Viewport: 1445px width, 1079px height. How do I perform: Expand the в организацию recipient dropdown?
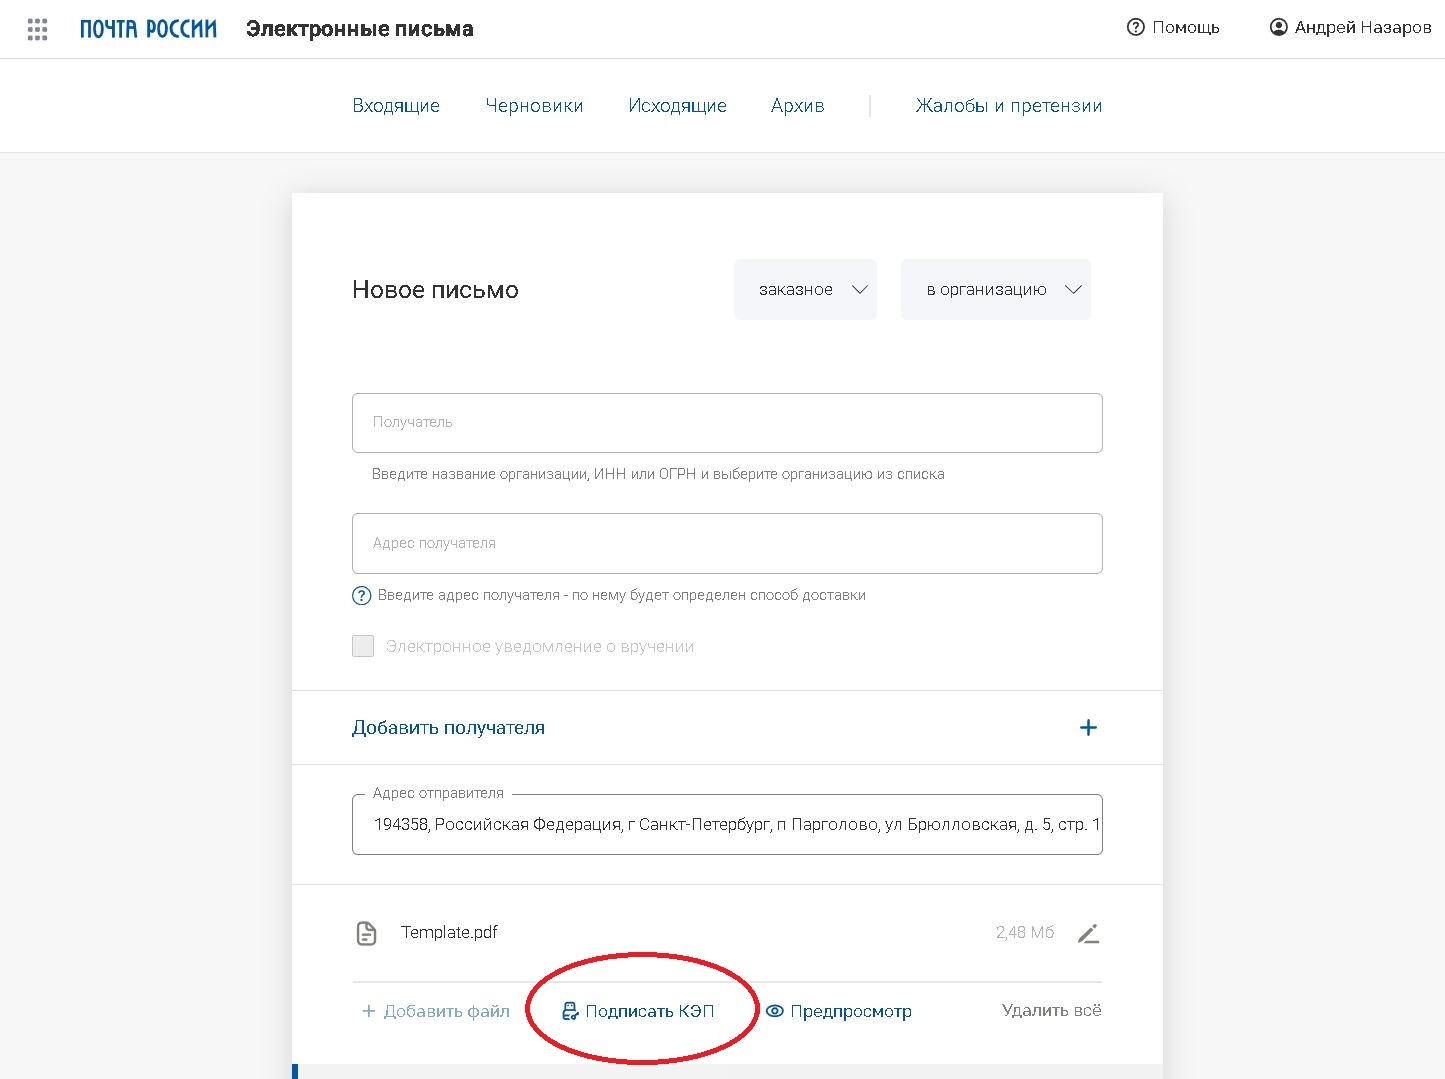(995, 290)
